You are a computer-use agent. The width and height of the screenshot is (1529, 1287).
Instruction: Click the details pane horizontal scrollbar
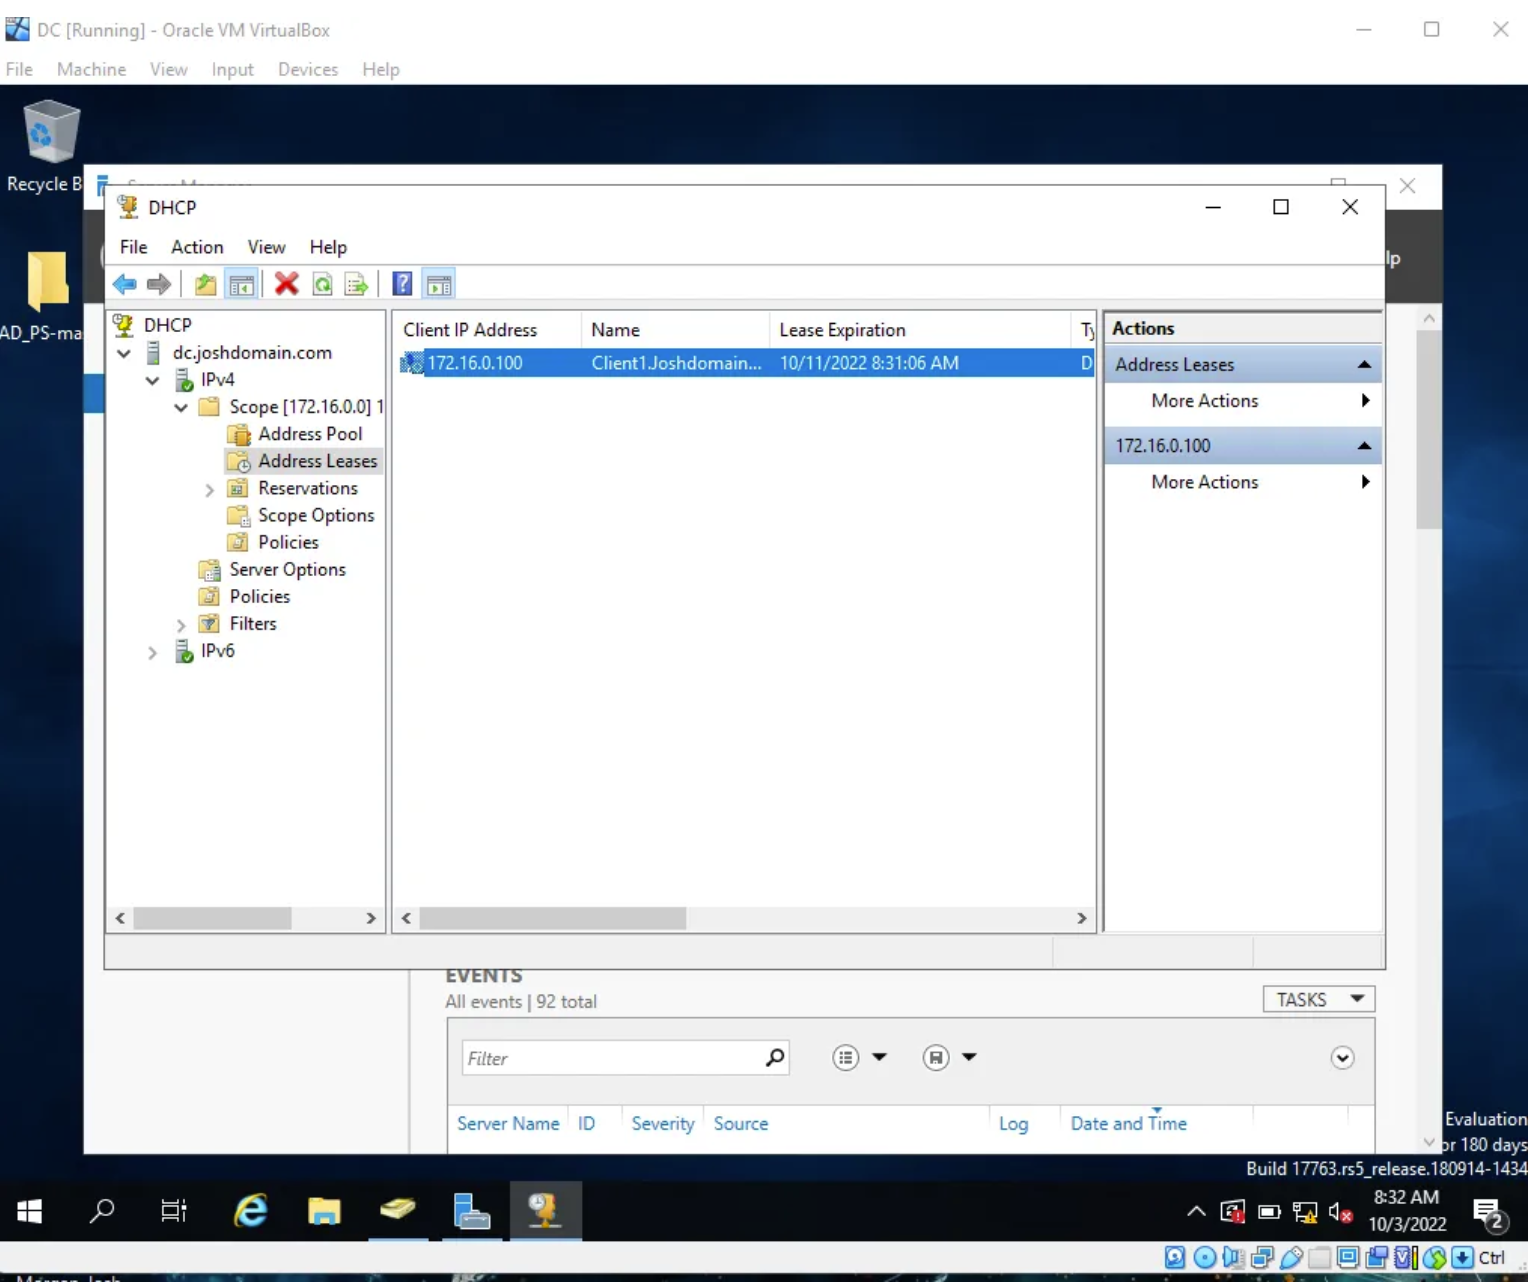coord(553,920)
